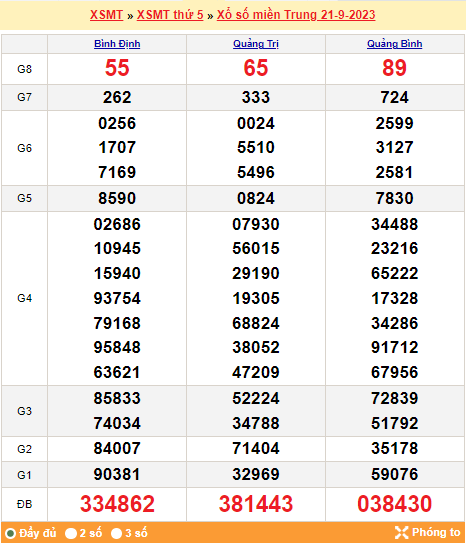Click Quảng Bình special prize 038430
Image resolution: width=466 pixels, height=545 pixels.
tap(394, 504)
